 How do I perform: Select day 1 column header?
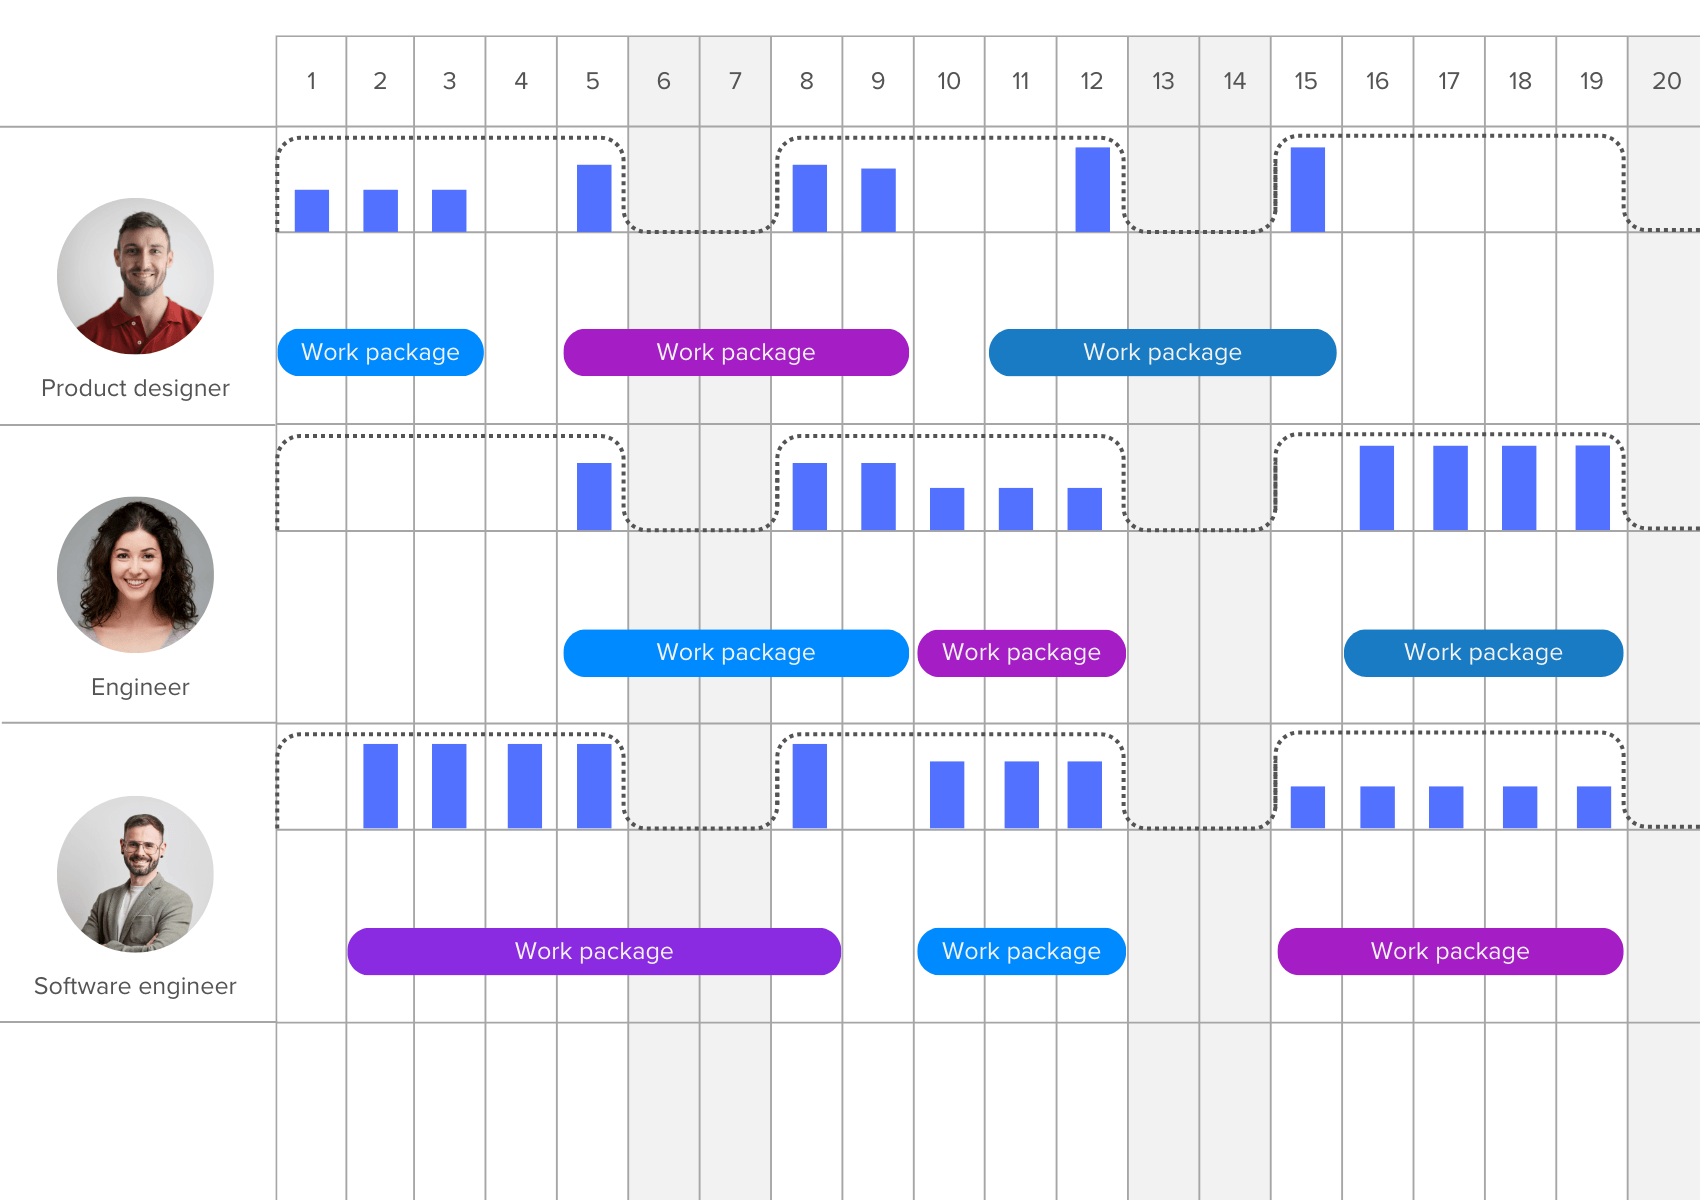click(311, 81)
